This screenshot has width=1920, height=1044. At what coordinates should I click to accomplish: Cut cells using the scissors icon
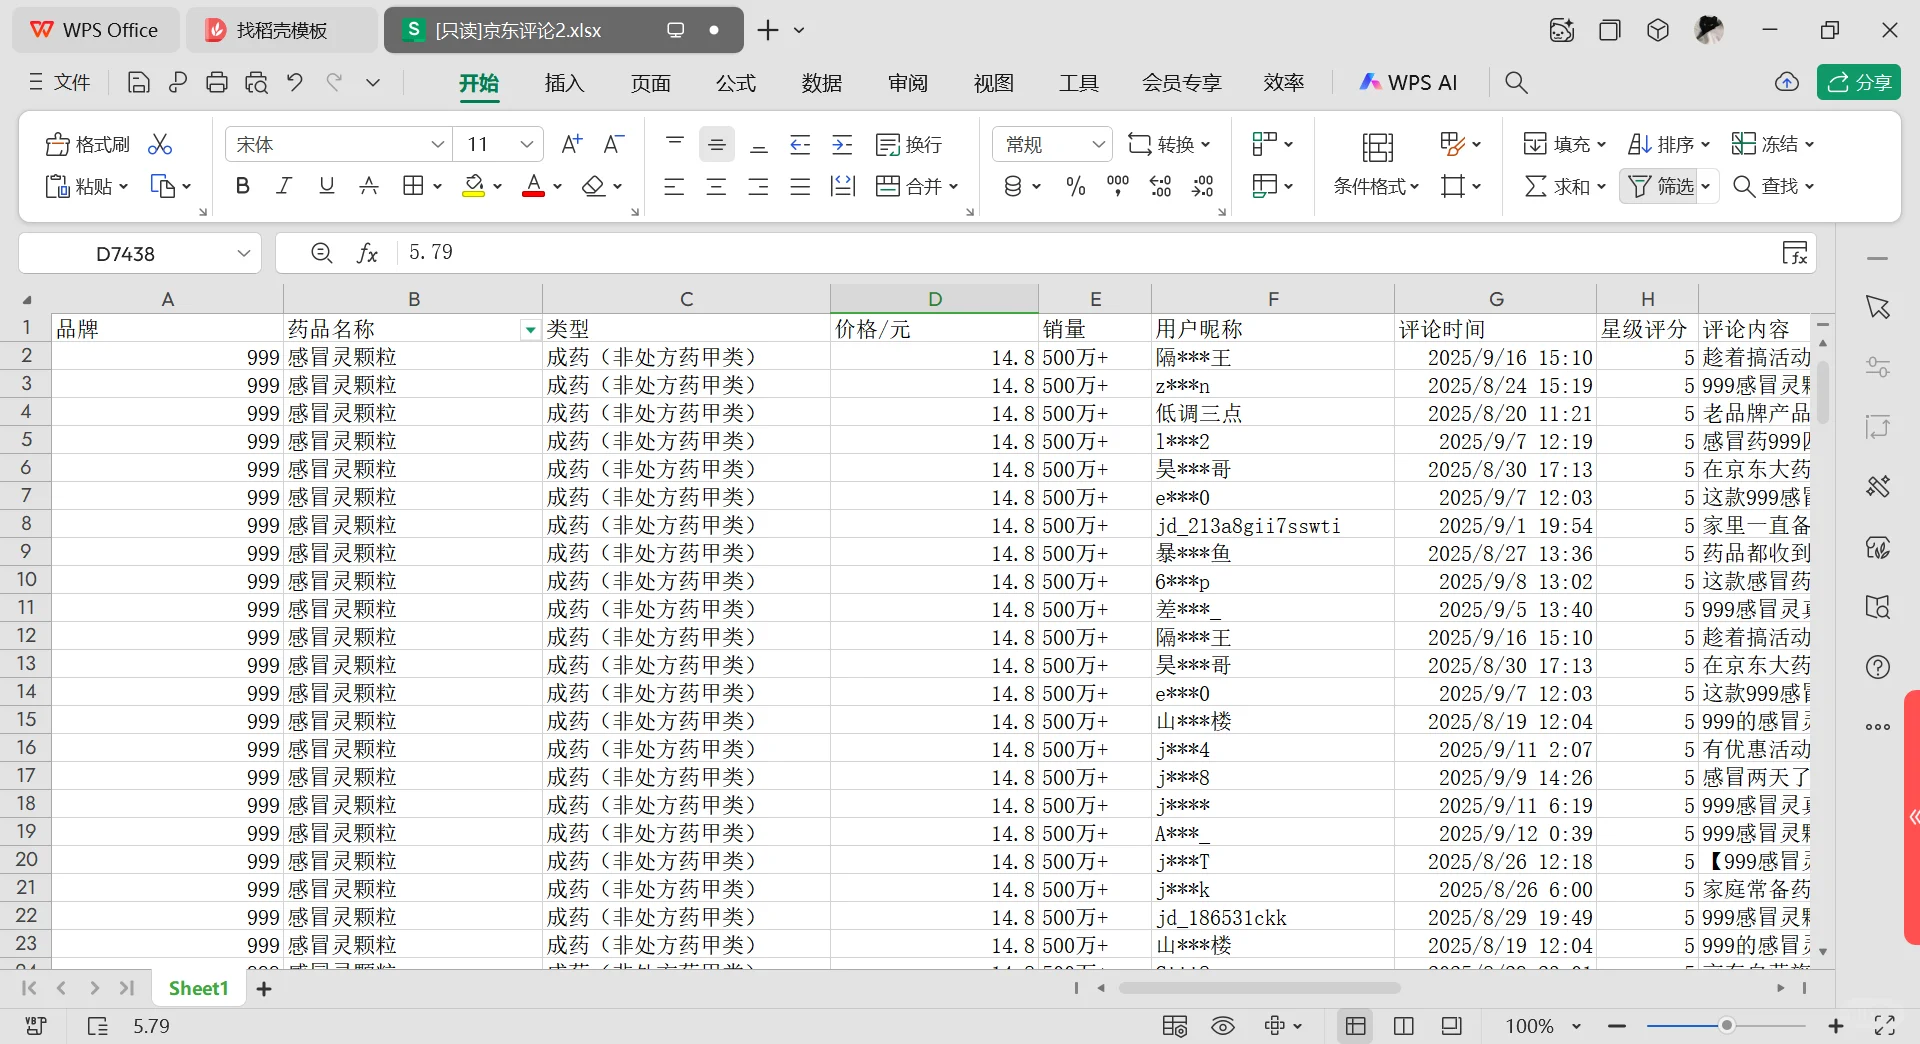[159, 143]
